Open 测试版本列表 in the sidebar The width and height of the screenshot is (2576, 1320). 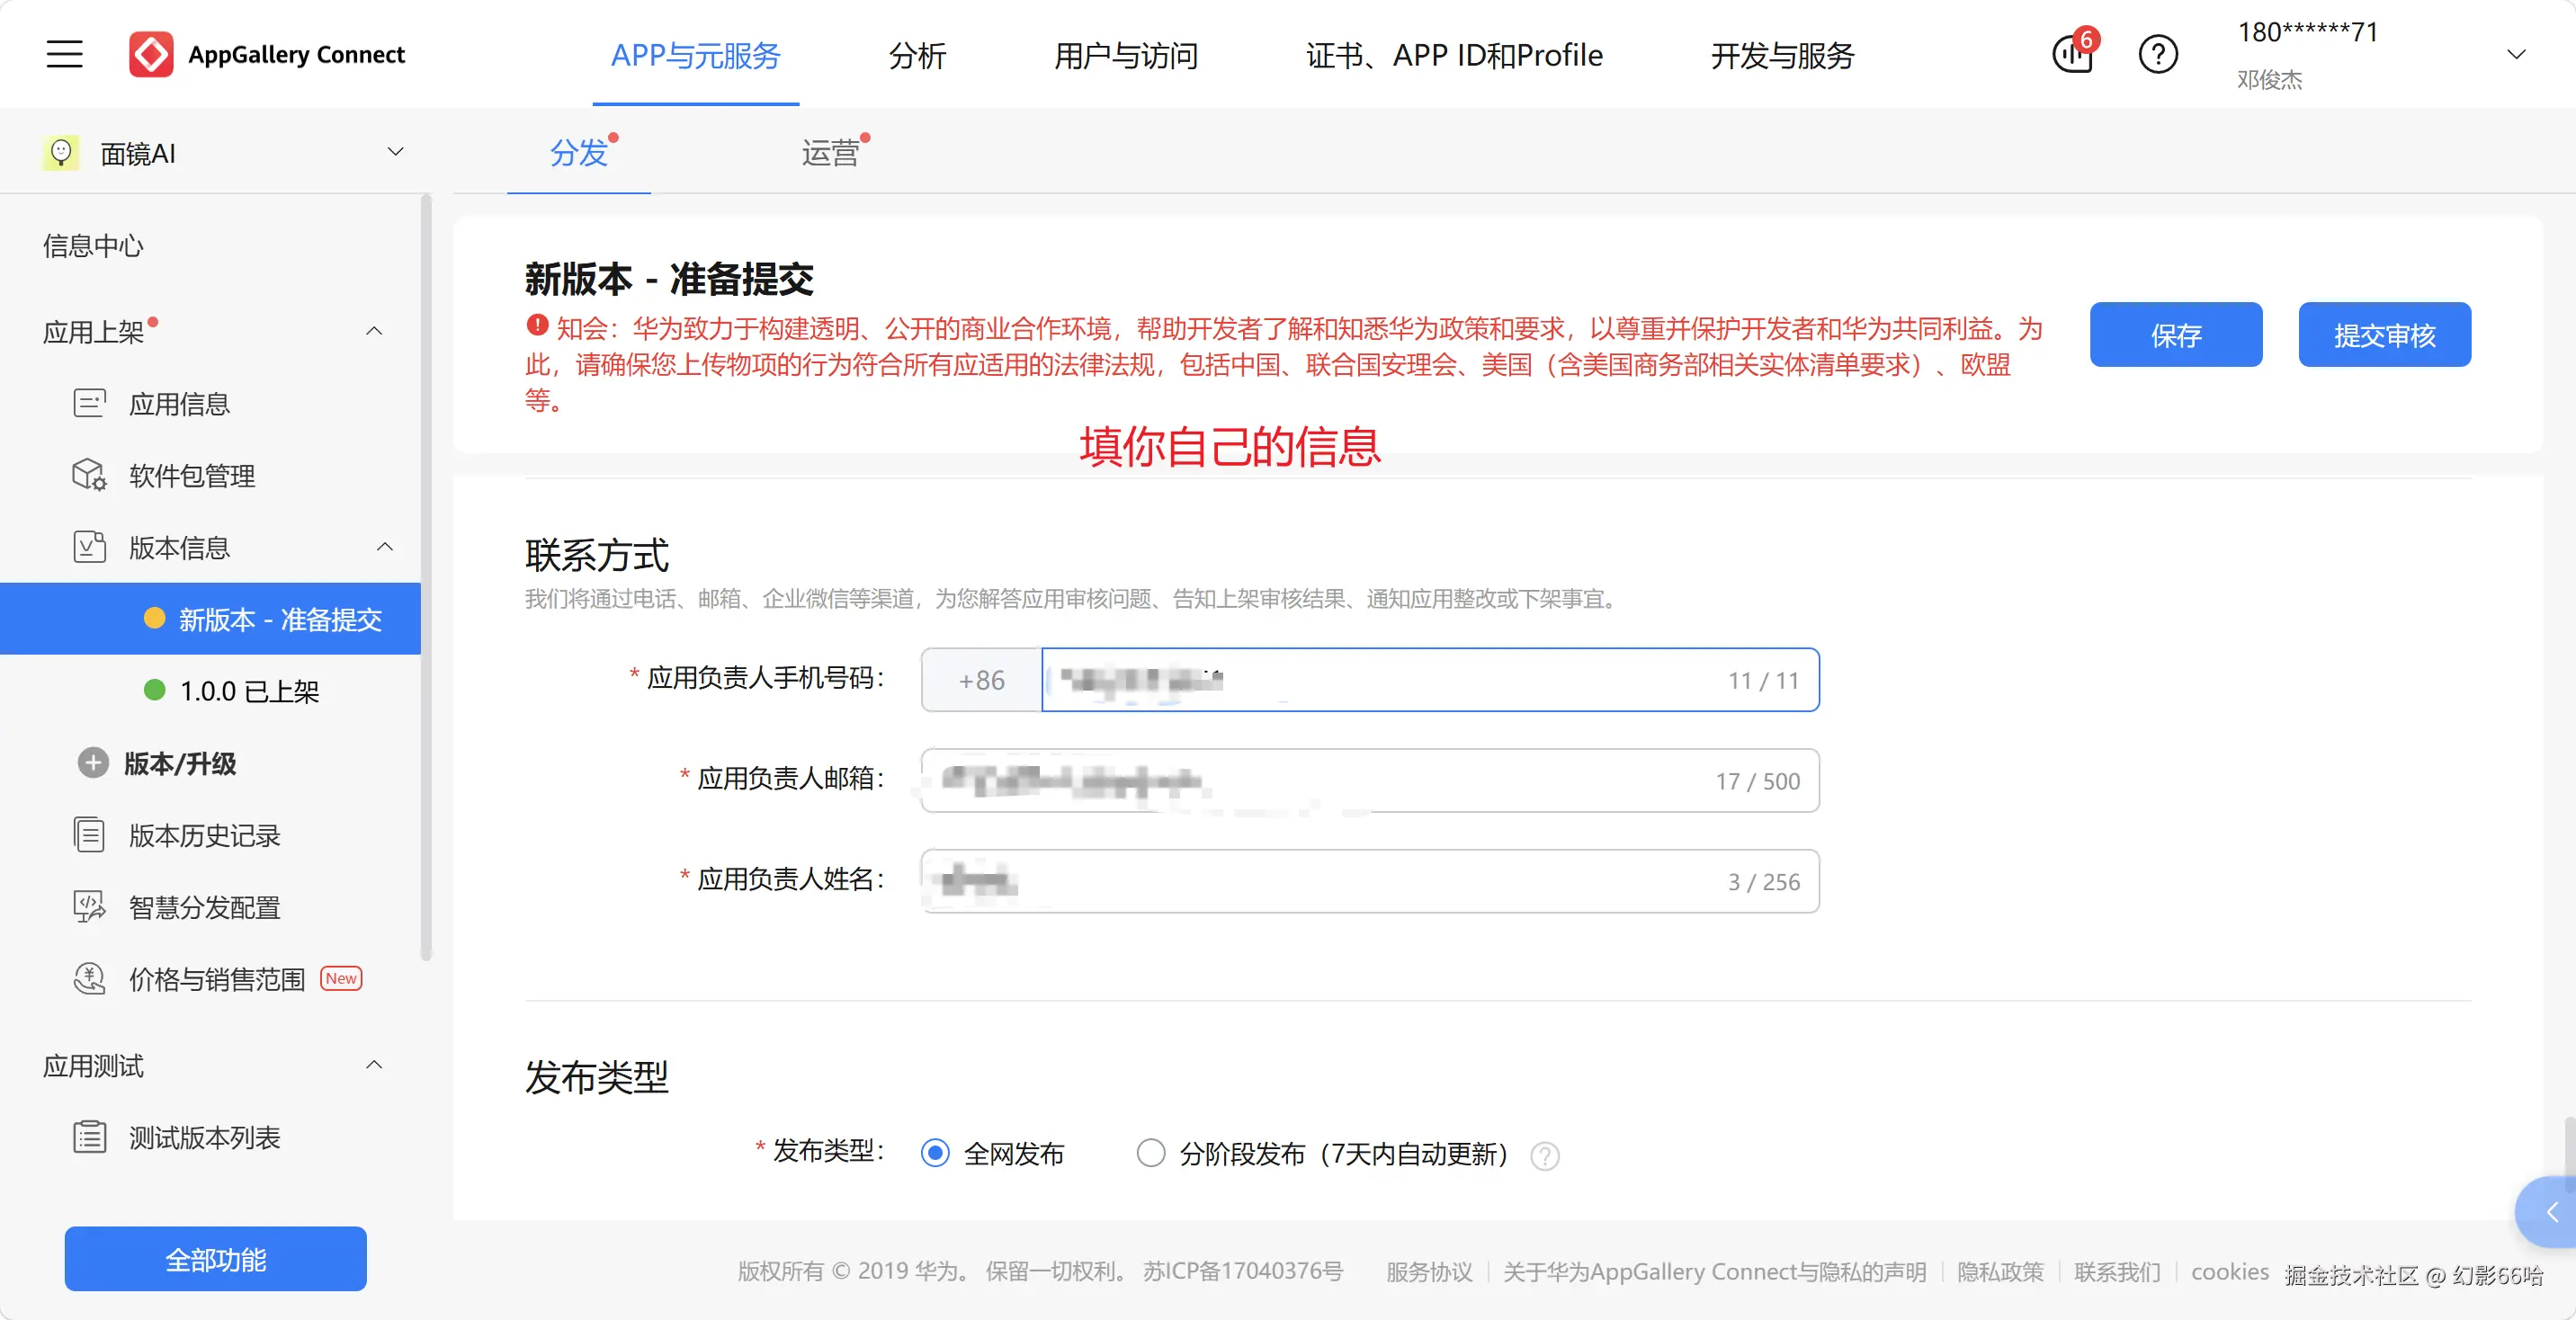[205, 1137]
